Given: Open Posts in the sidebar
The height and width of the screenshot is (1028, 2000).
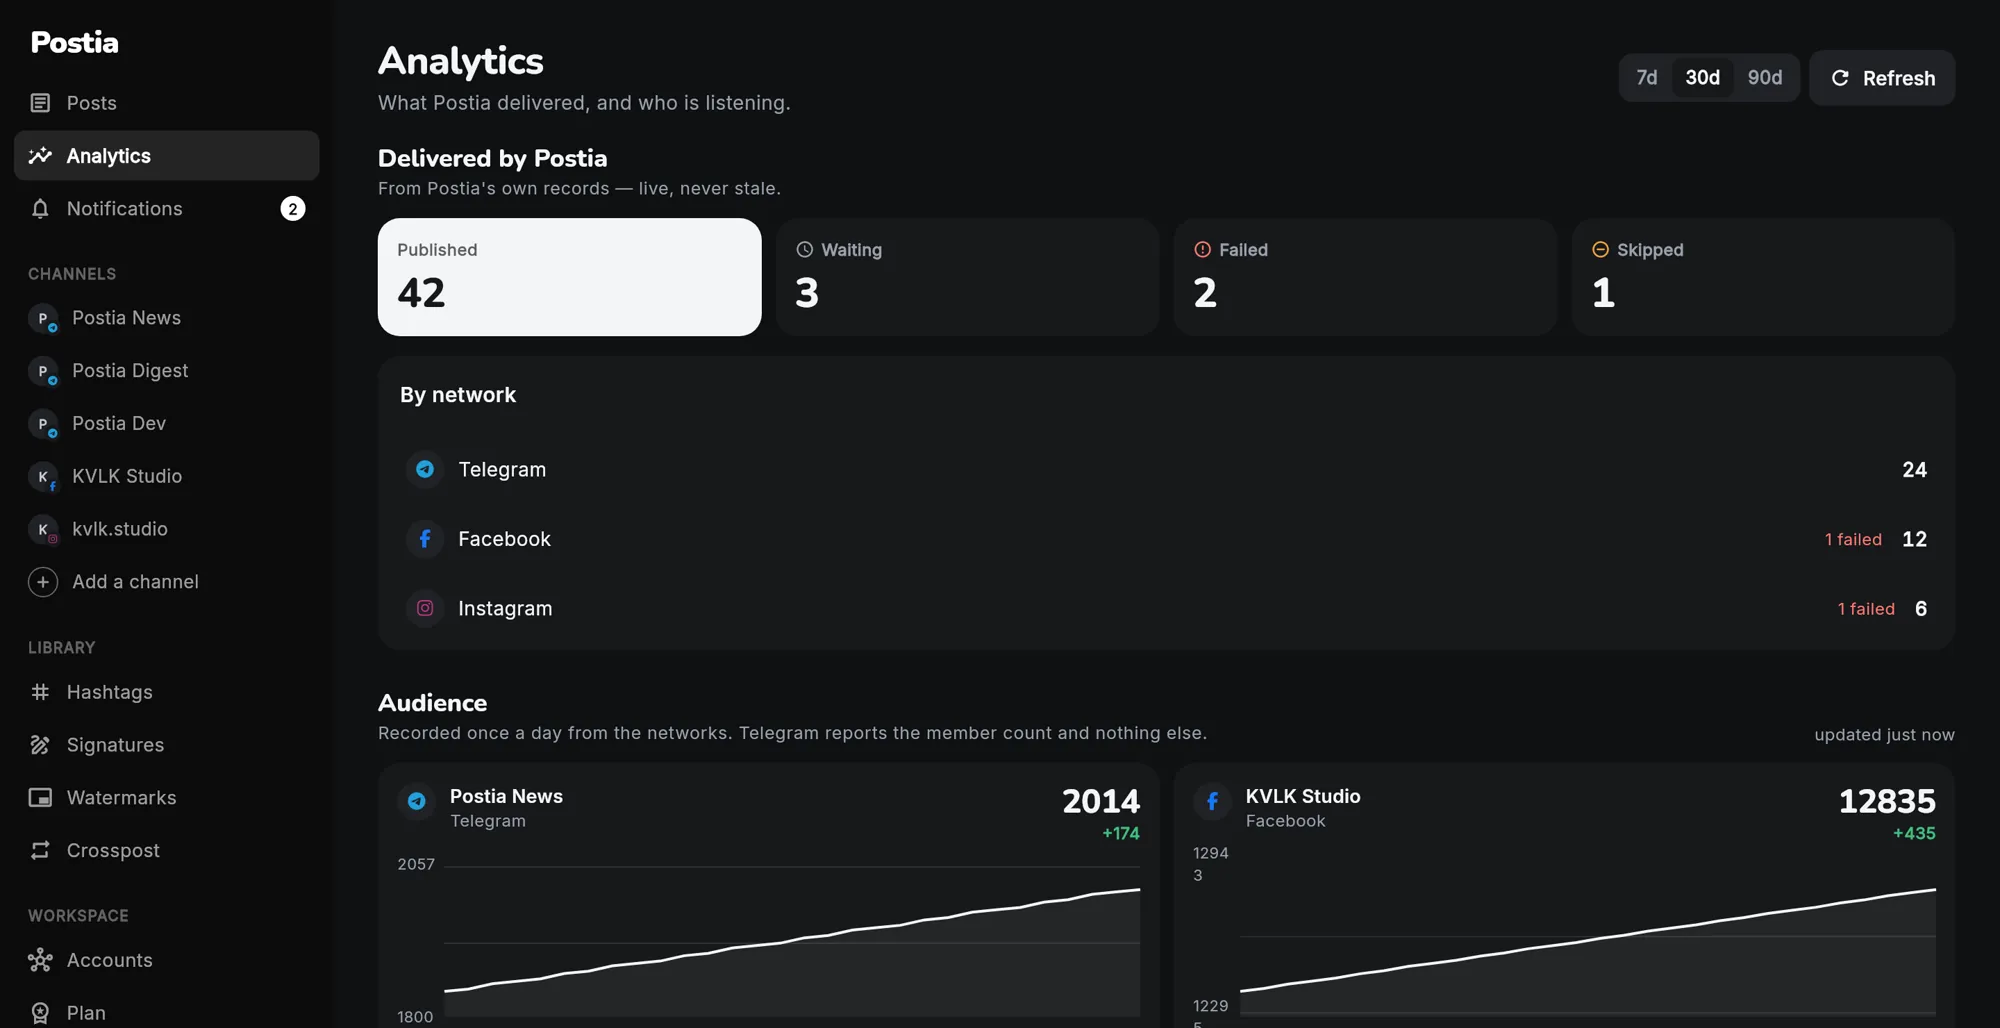Looking at the screenshot, I should pyautogui.click(x=167, y=103).
